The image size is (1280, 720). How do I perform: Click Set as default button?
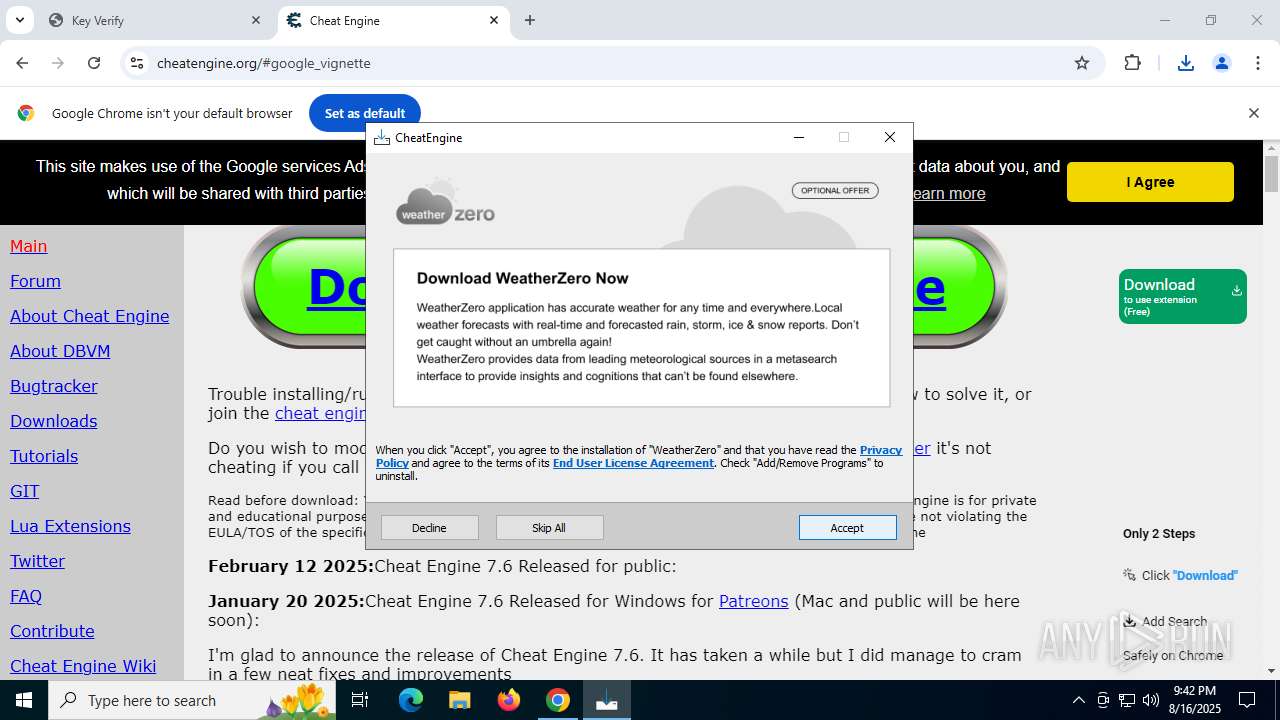(x=365, y=113)
